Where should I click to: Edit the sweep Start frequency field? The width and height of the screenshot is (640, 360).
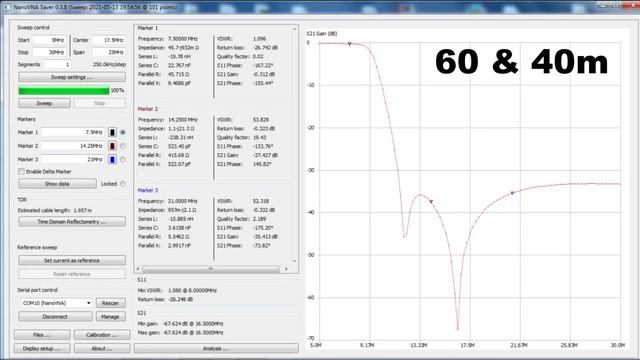point(49,40)
